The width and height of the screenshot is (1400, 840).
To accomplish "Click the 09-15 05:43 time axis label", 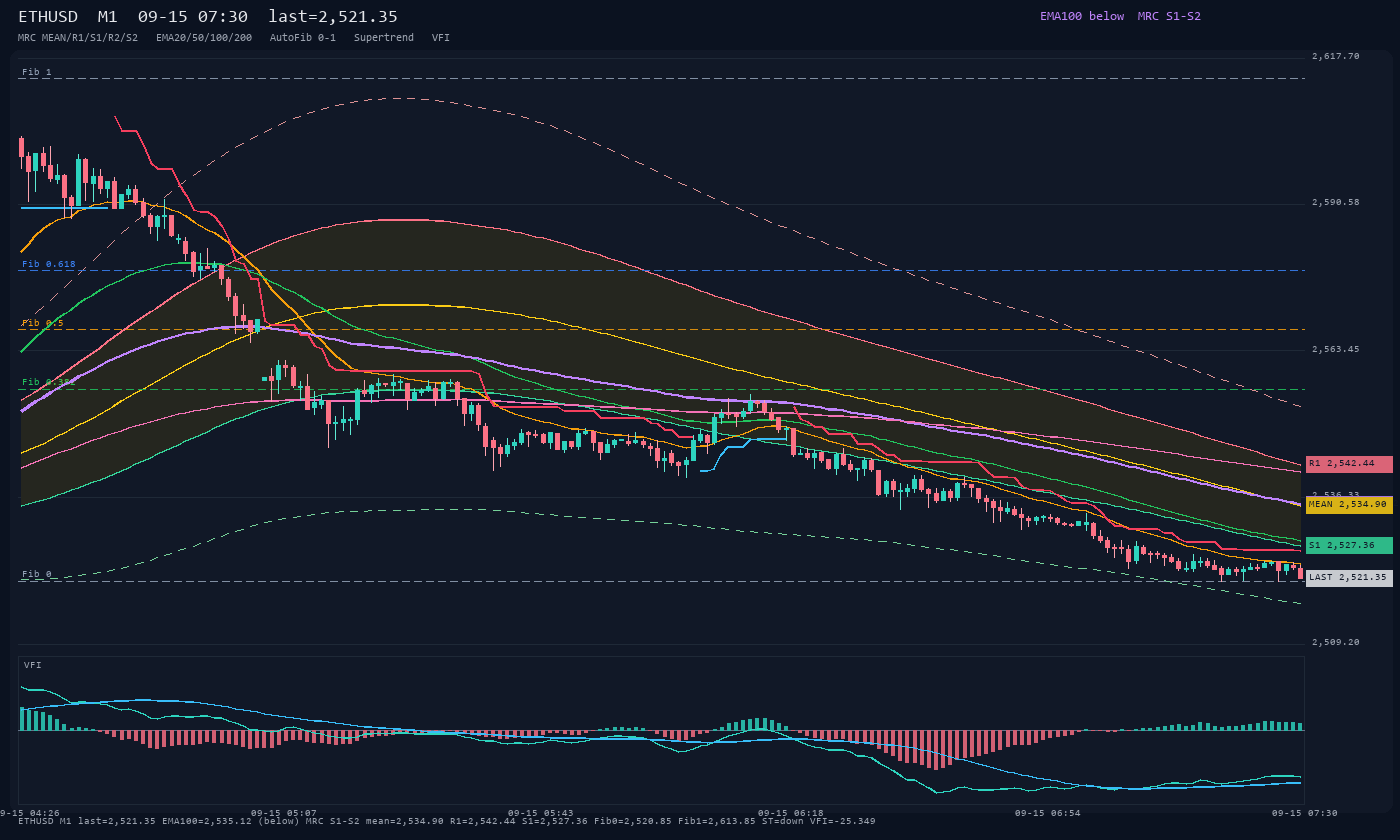I will point(541,813).
